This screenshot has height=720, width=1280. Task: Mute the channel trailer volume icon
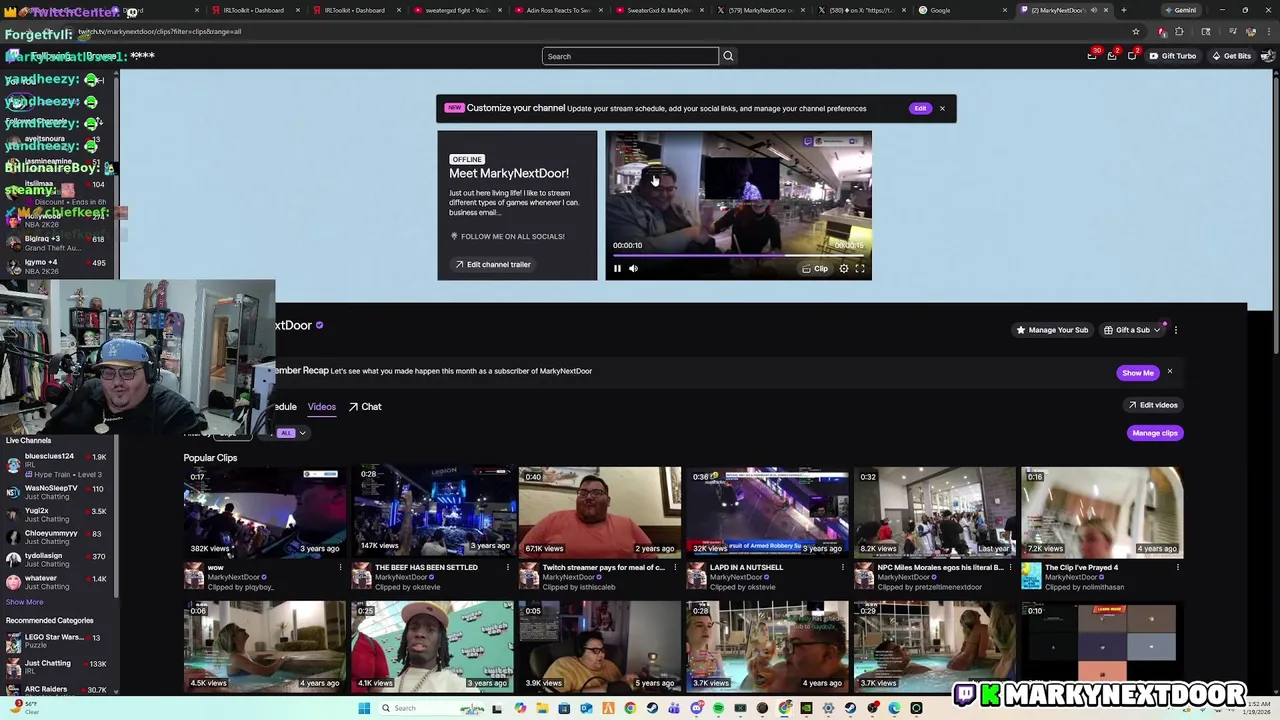point(633,268)
